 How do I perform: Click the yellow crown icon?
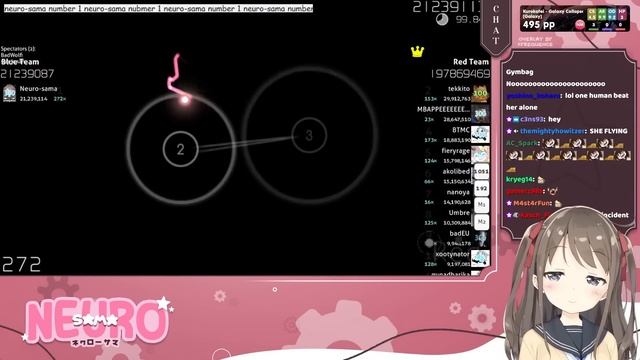click(417, 51)
